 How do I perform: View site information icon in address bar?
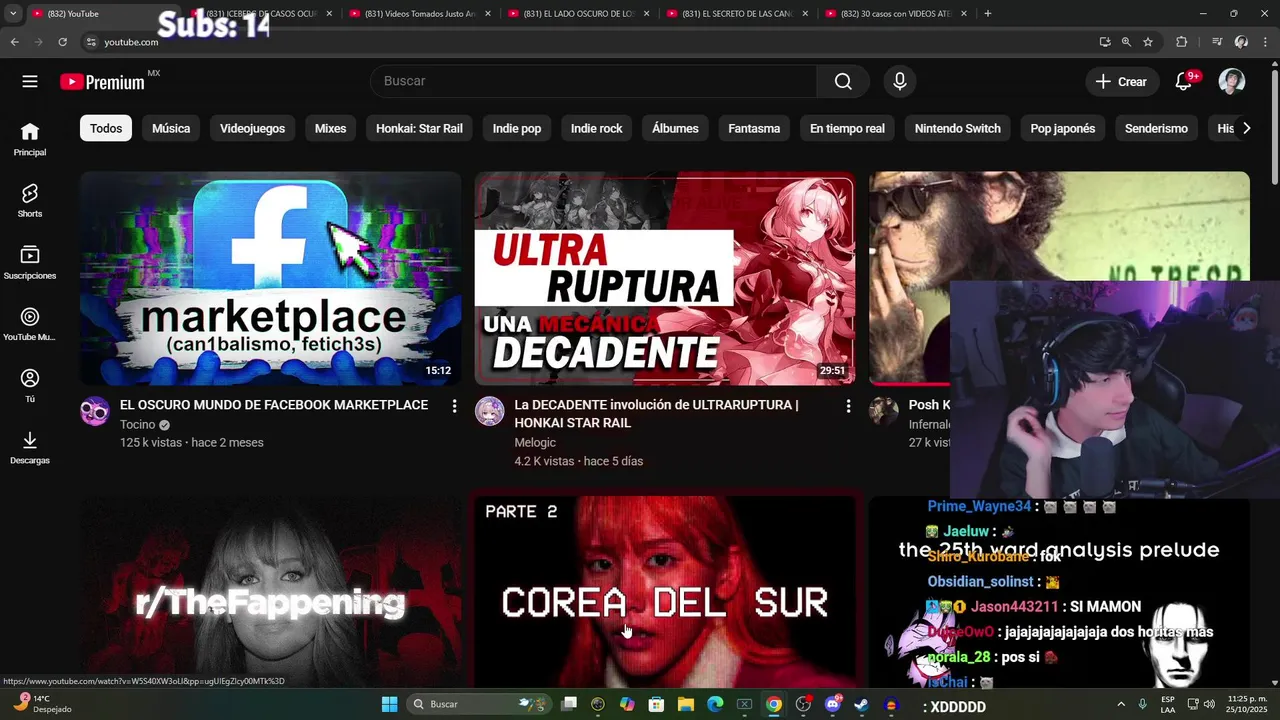pyautogui.click(x=91, y=42)
